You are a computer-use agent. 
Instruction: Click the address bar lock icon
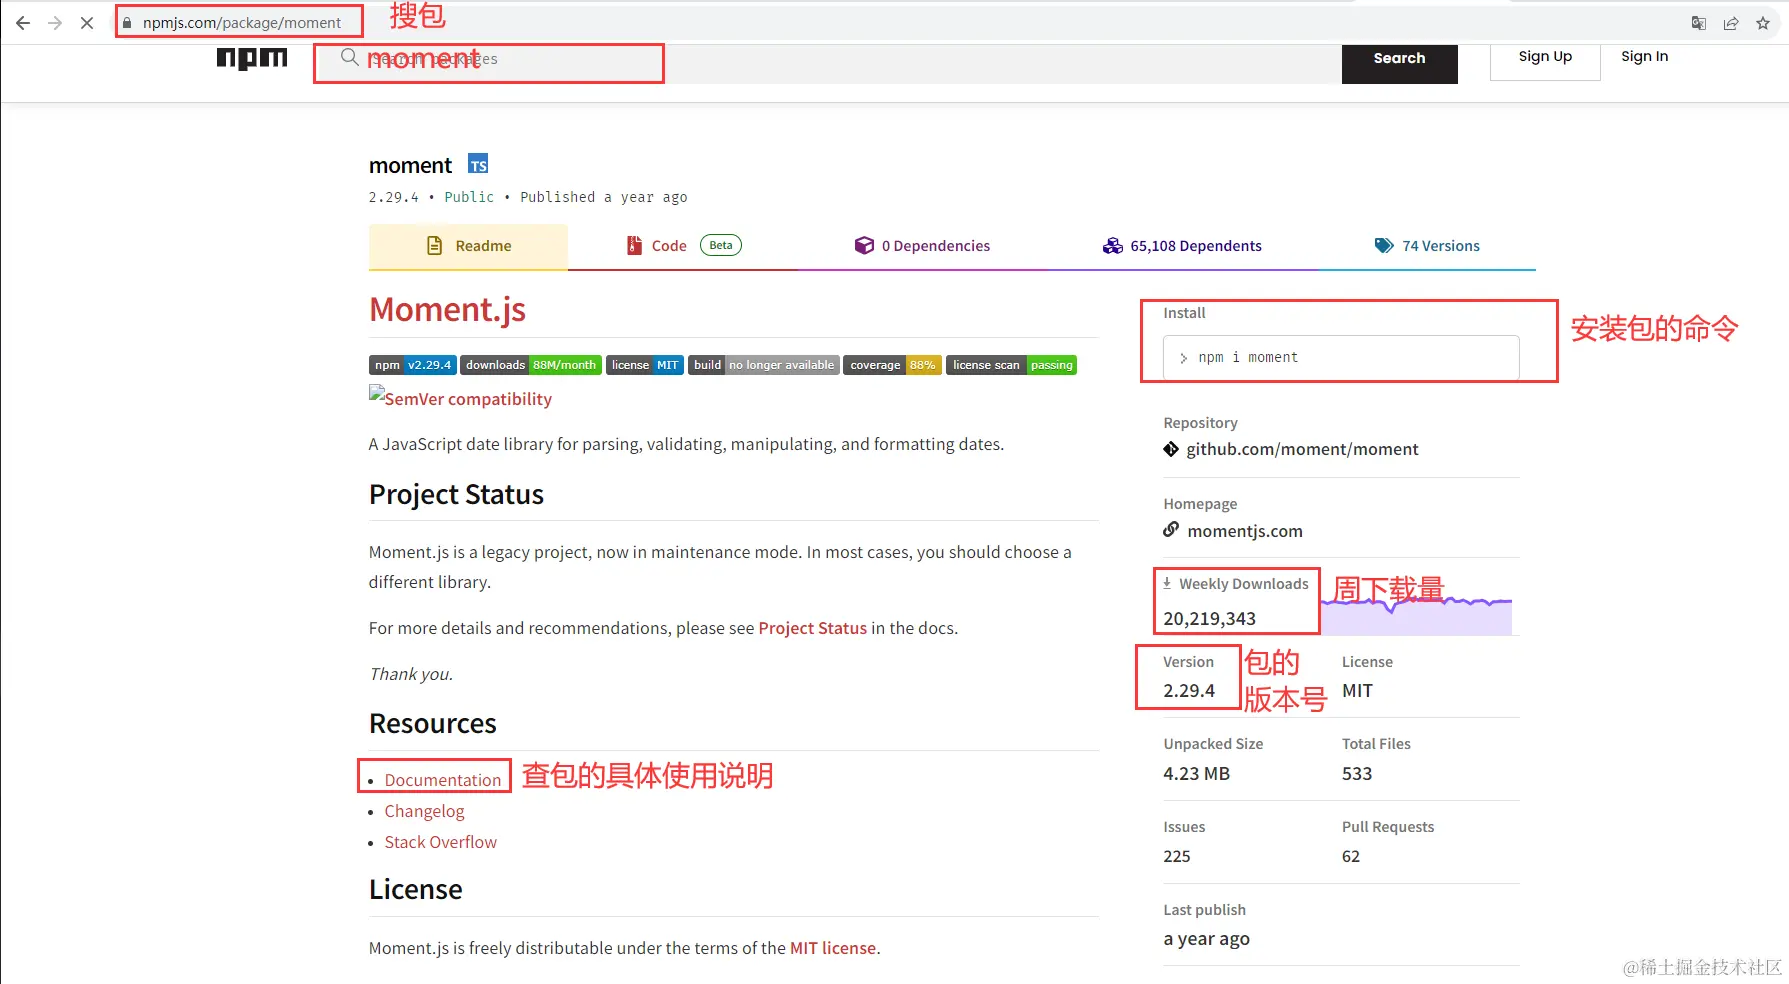pos(127,22)
